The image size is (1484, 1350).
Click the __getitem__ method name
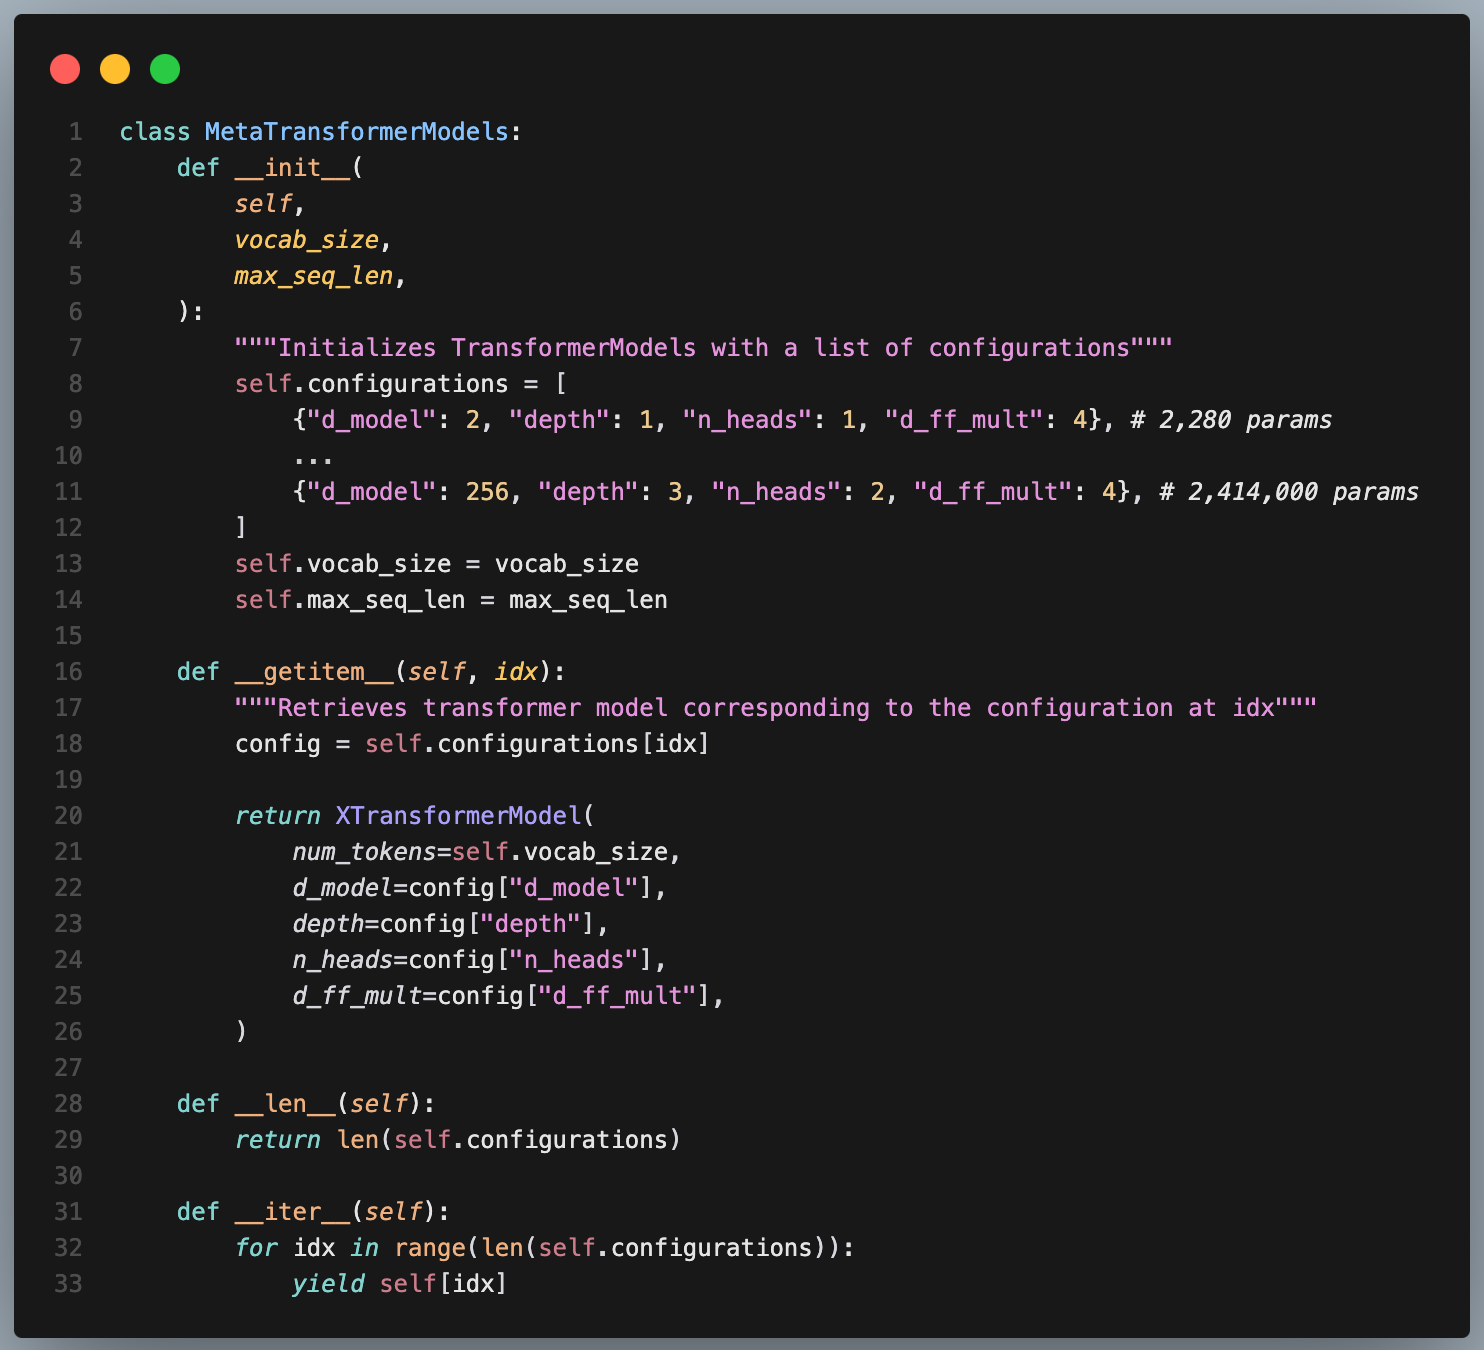tap(314, 672)
